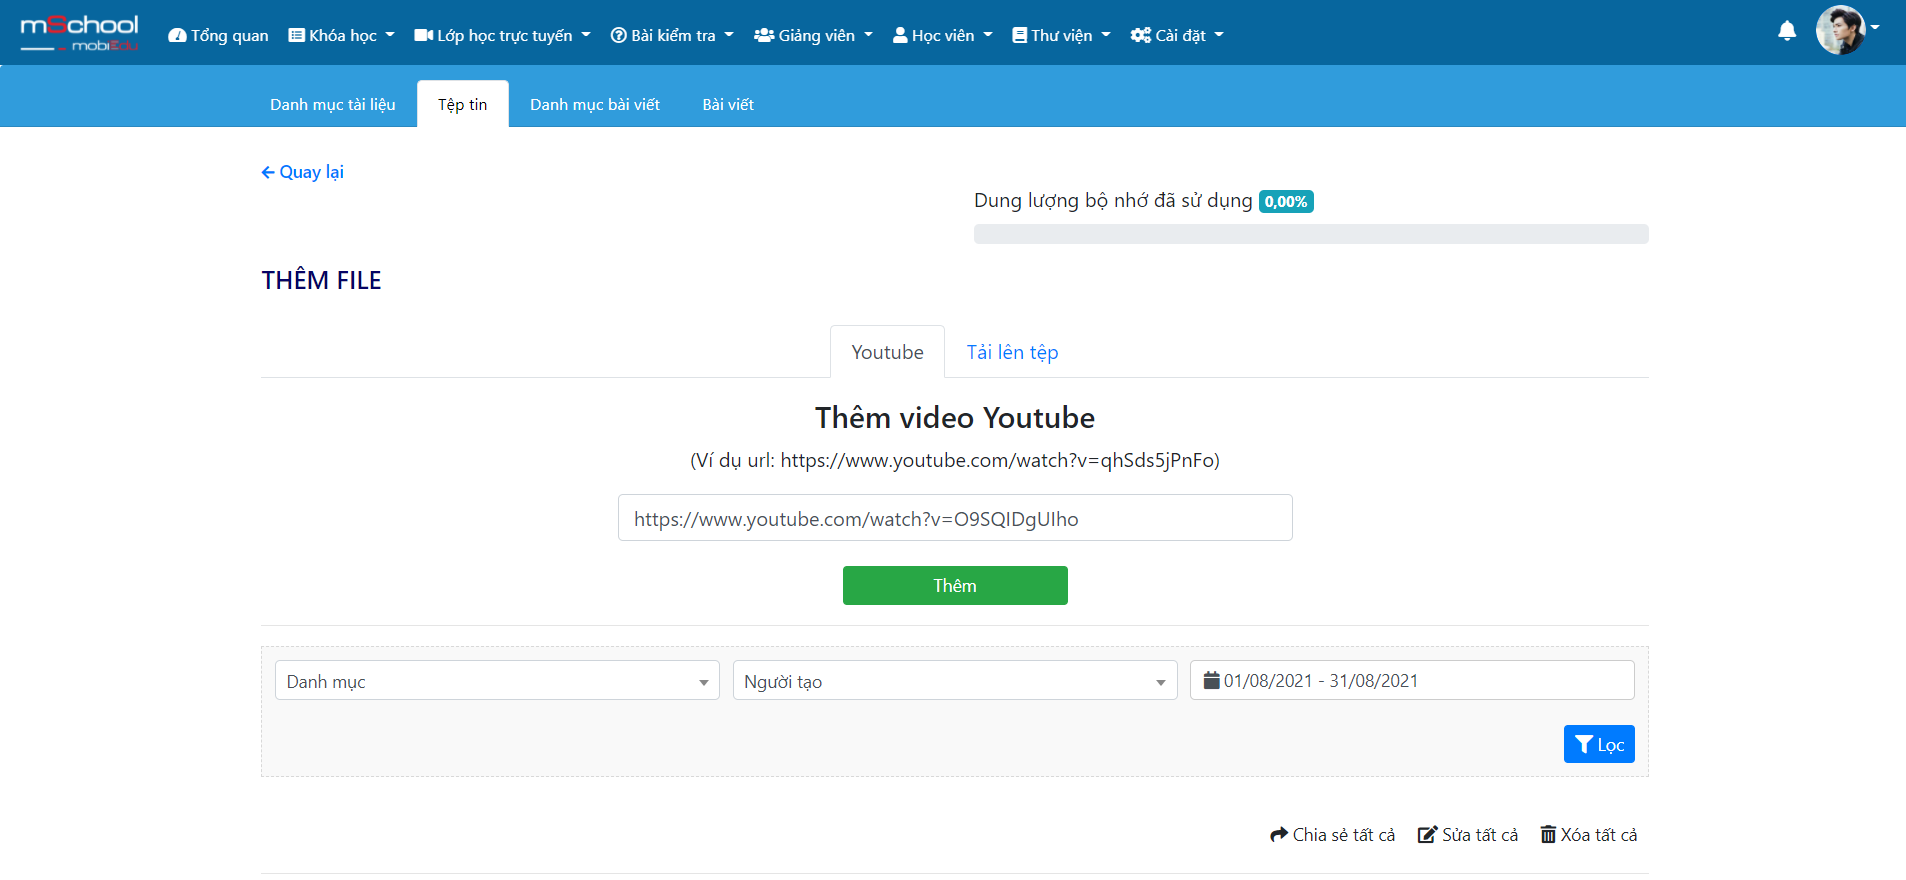Click the trash icon for Xóa tất cả
Screen dimensions: 1906x880
click(1548, 834)
